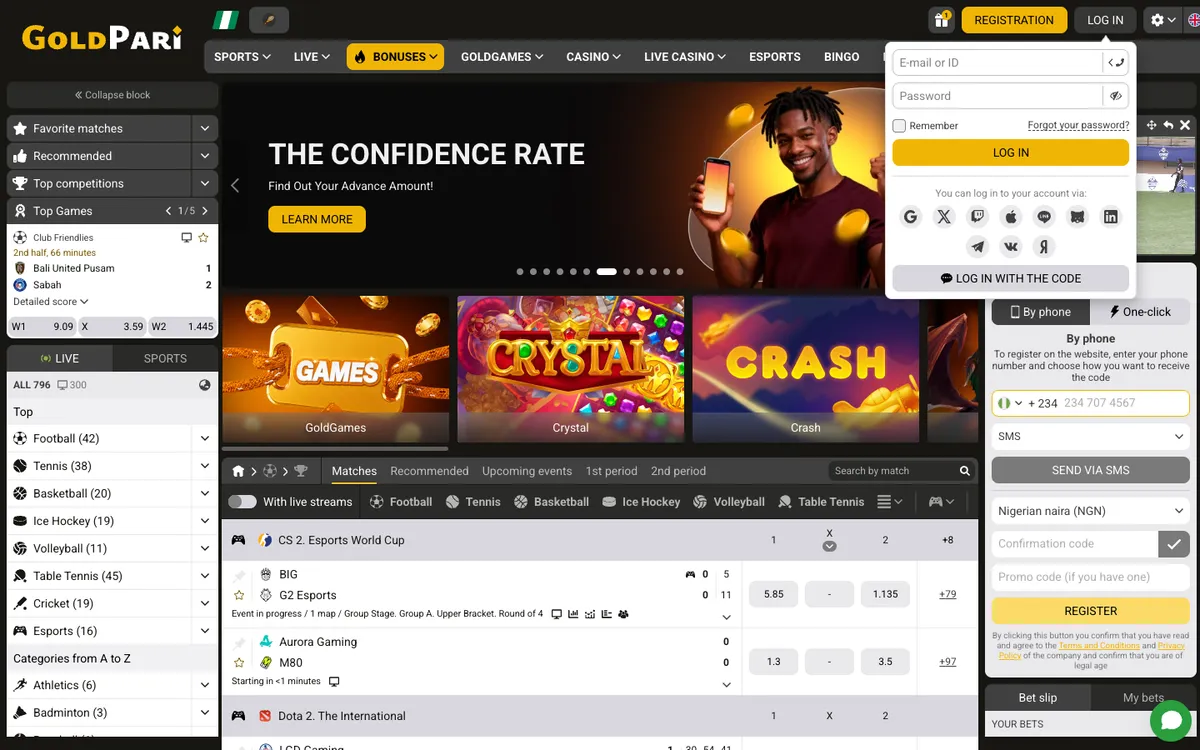Add G2 Esports match to favorites star

(239, 595)
